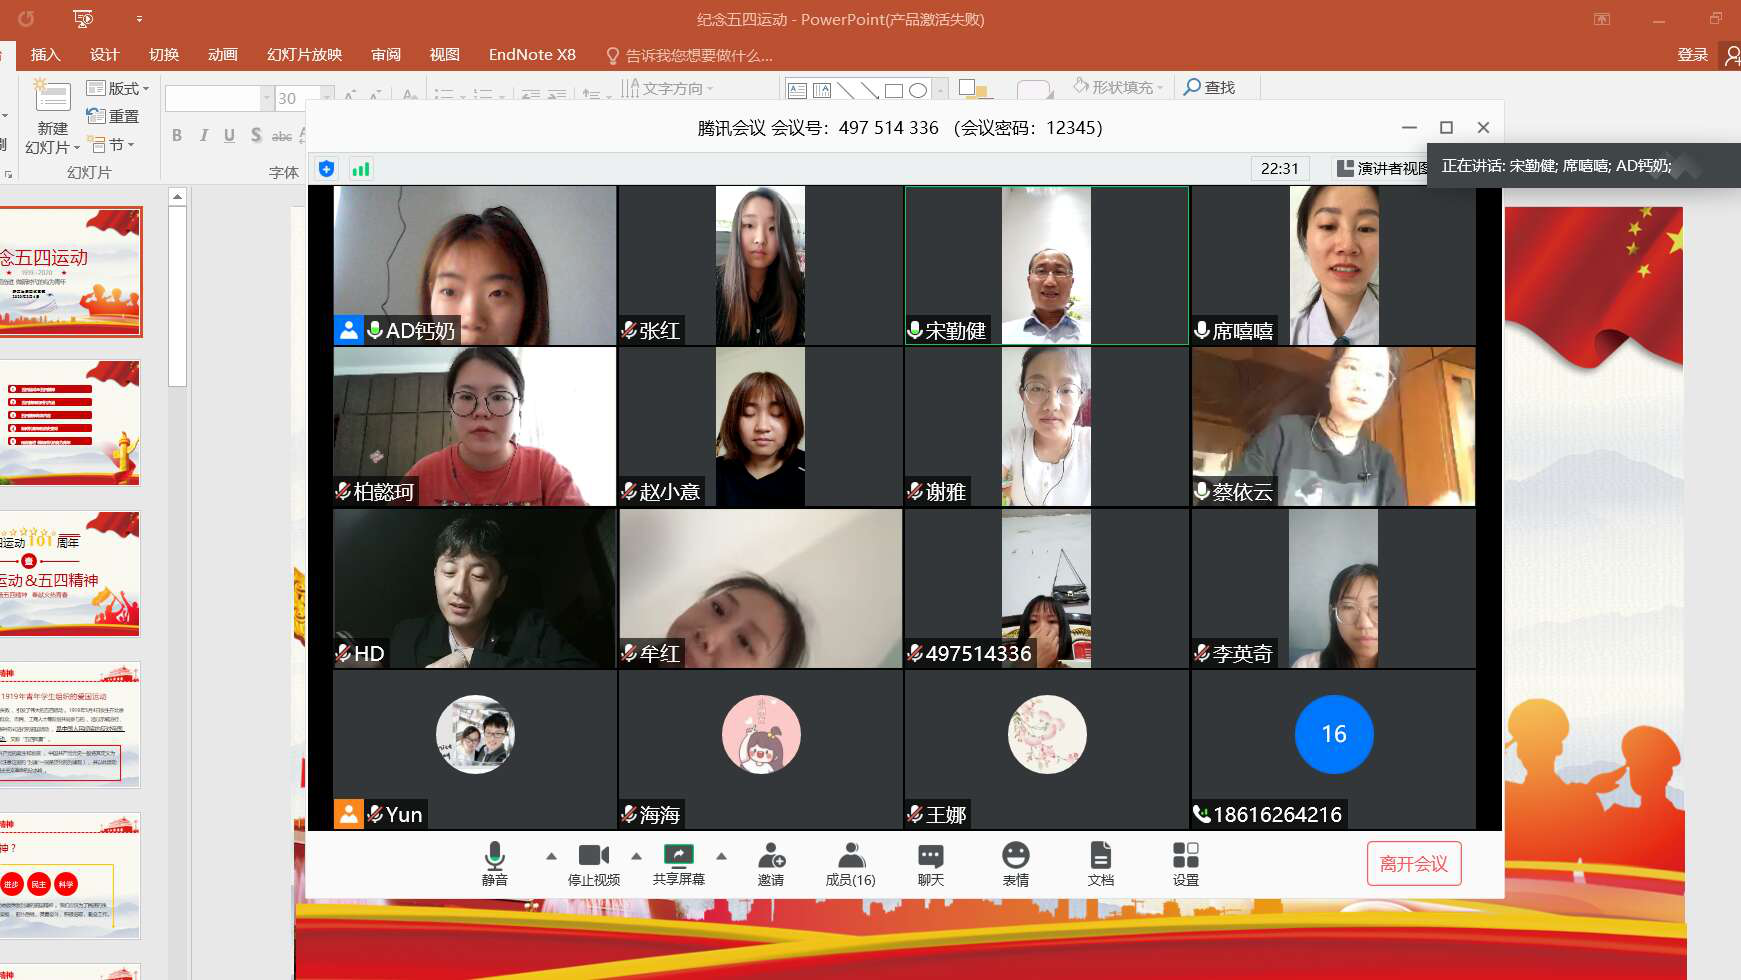1741x980 pixels.
Task: Open the chat panel
Action: pos(930,857)
